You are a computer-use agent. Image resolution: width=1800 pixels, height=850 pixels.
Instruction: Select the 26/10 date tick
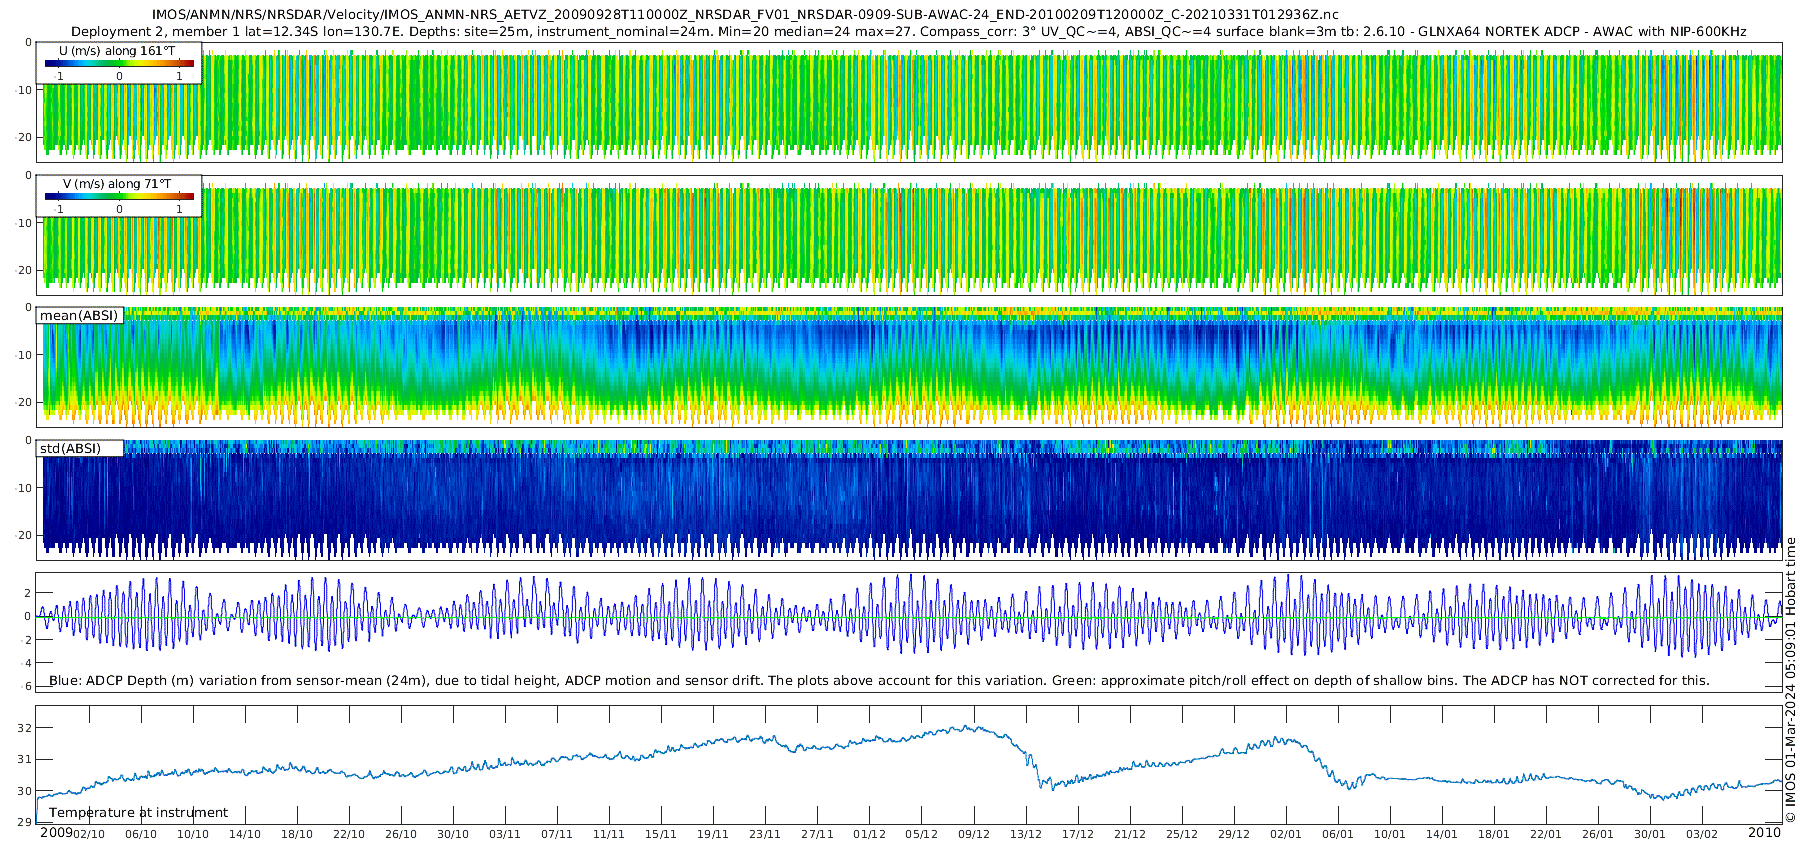tap(401, 834)
